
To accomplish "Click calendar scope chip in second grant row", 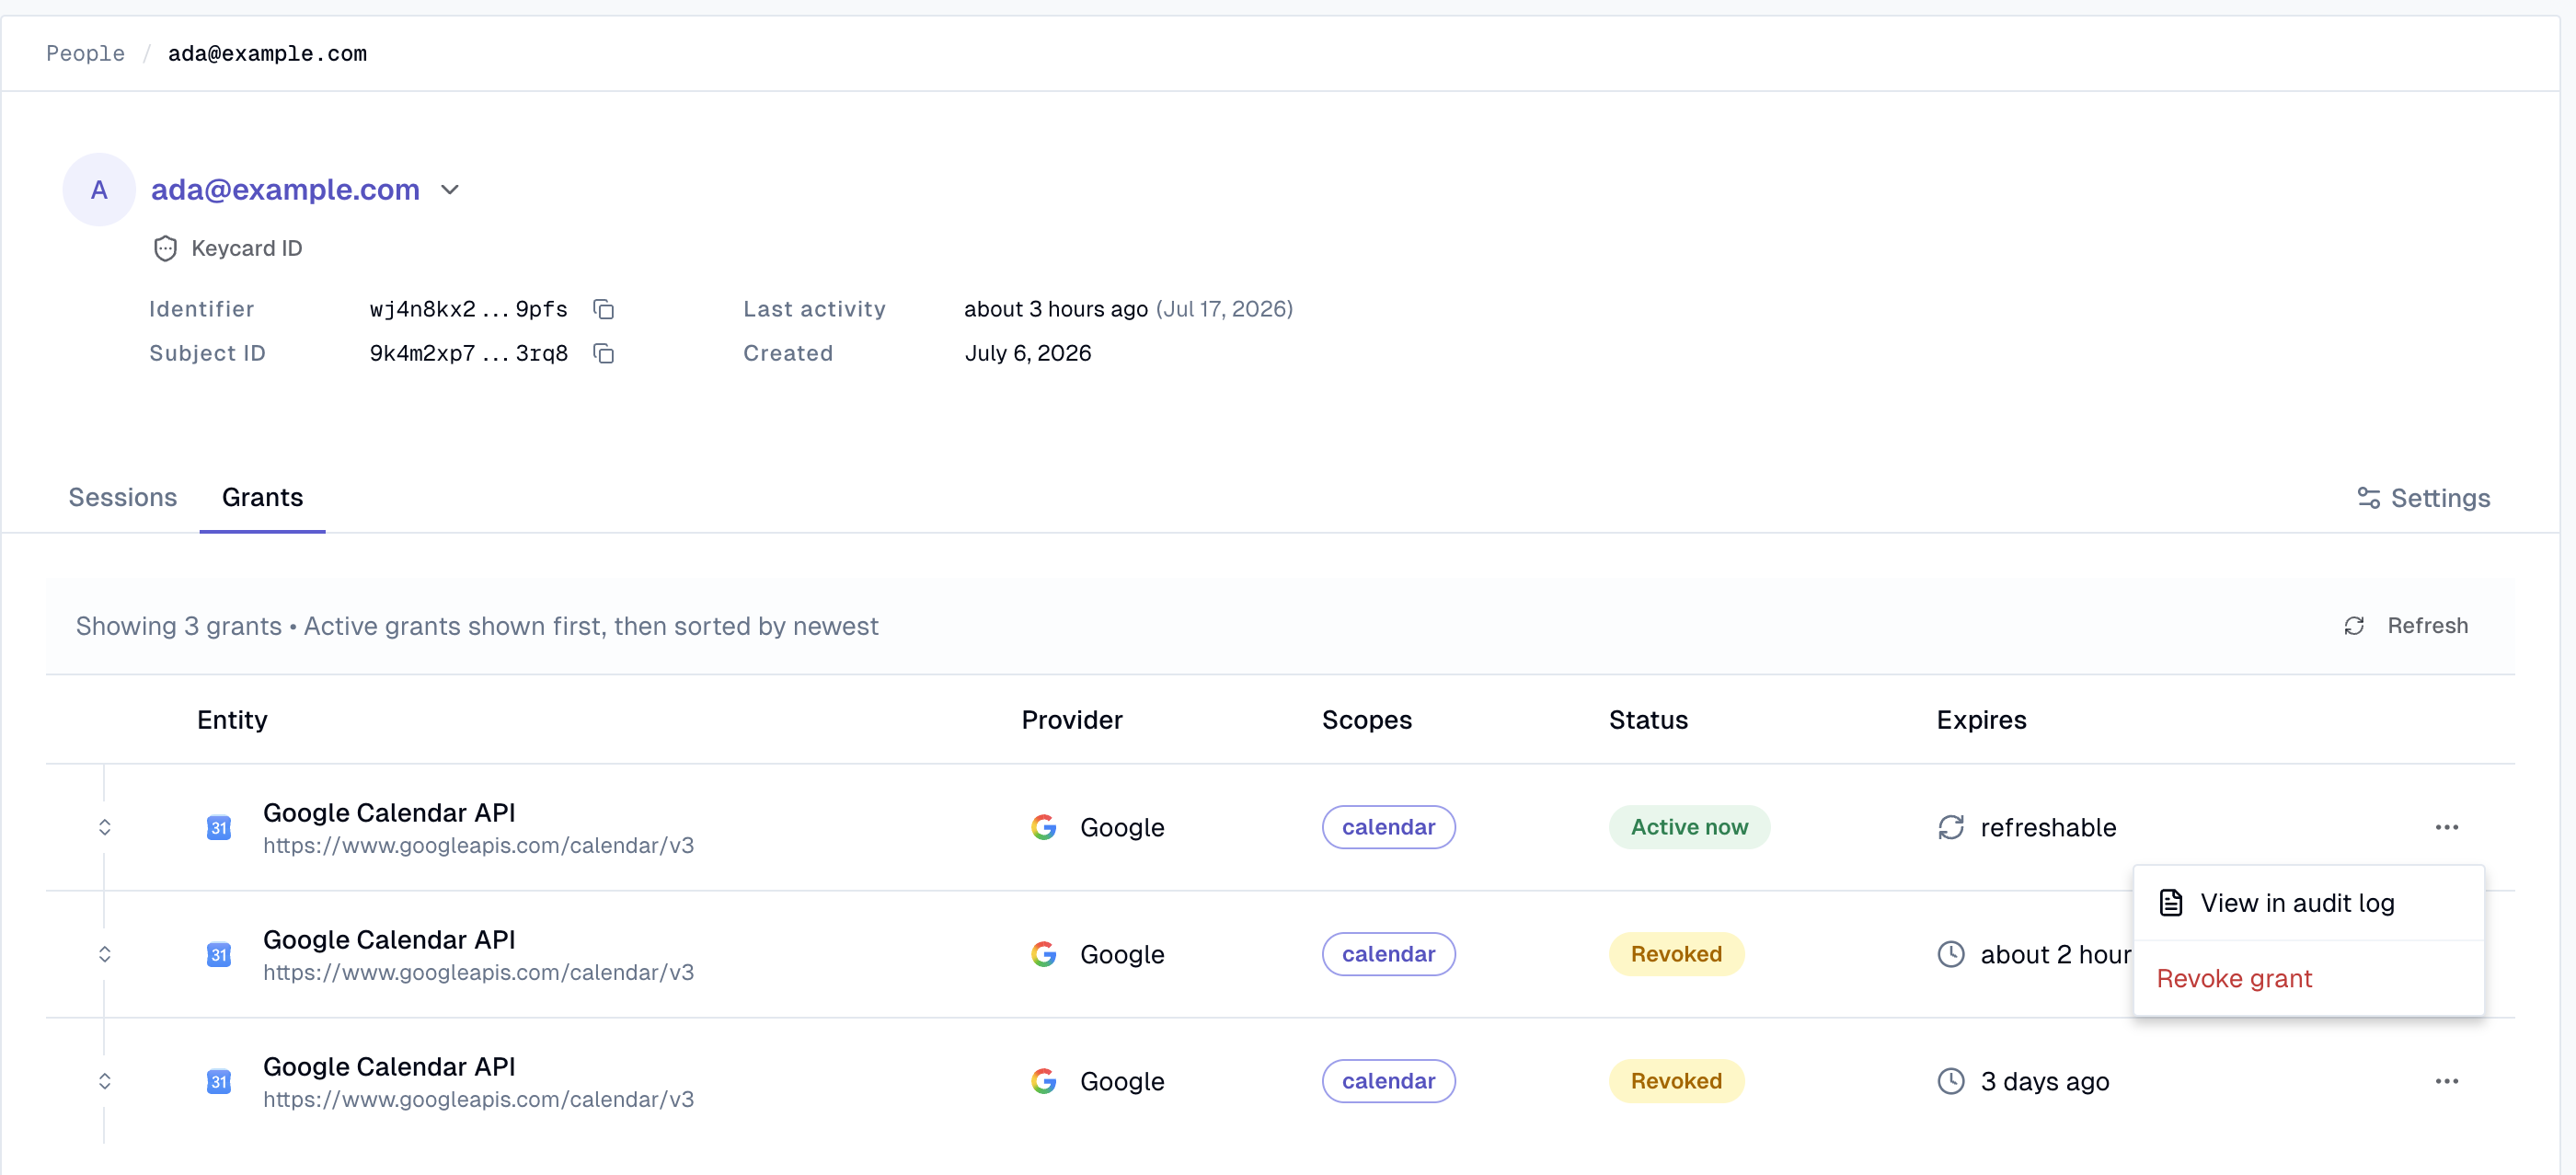I will point(1388,954).
